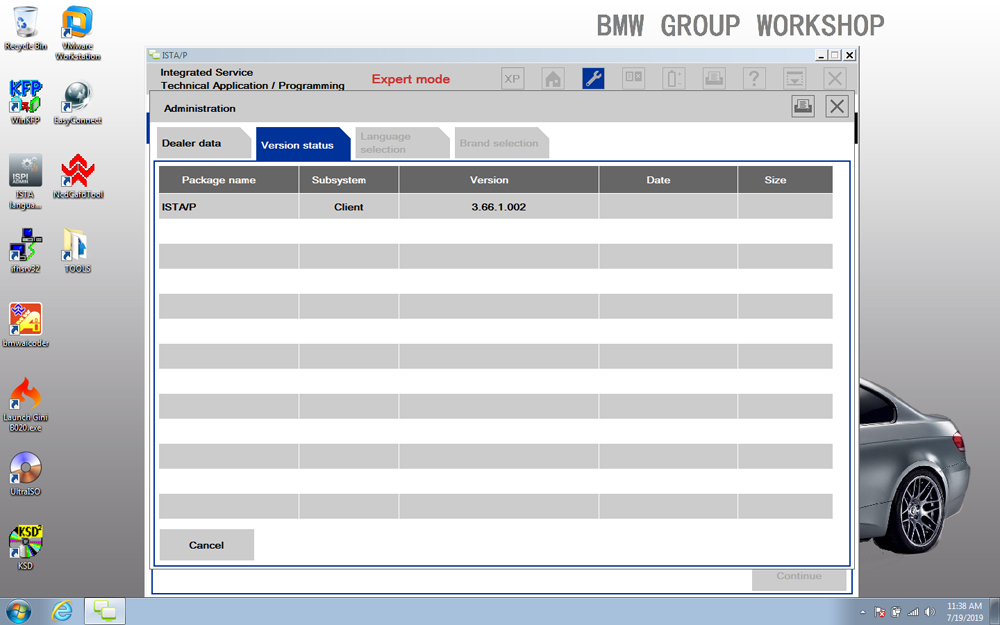Click the Action Center flag tray icon

(x=879, y=612)
